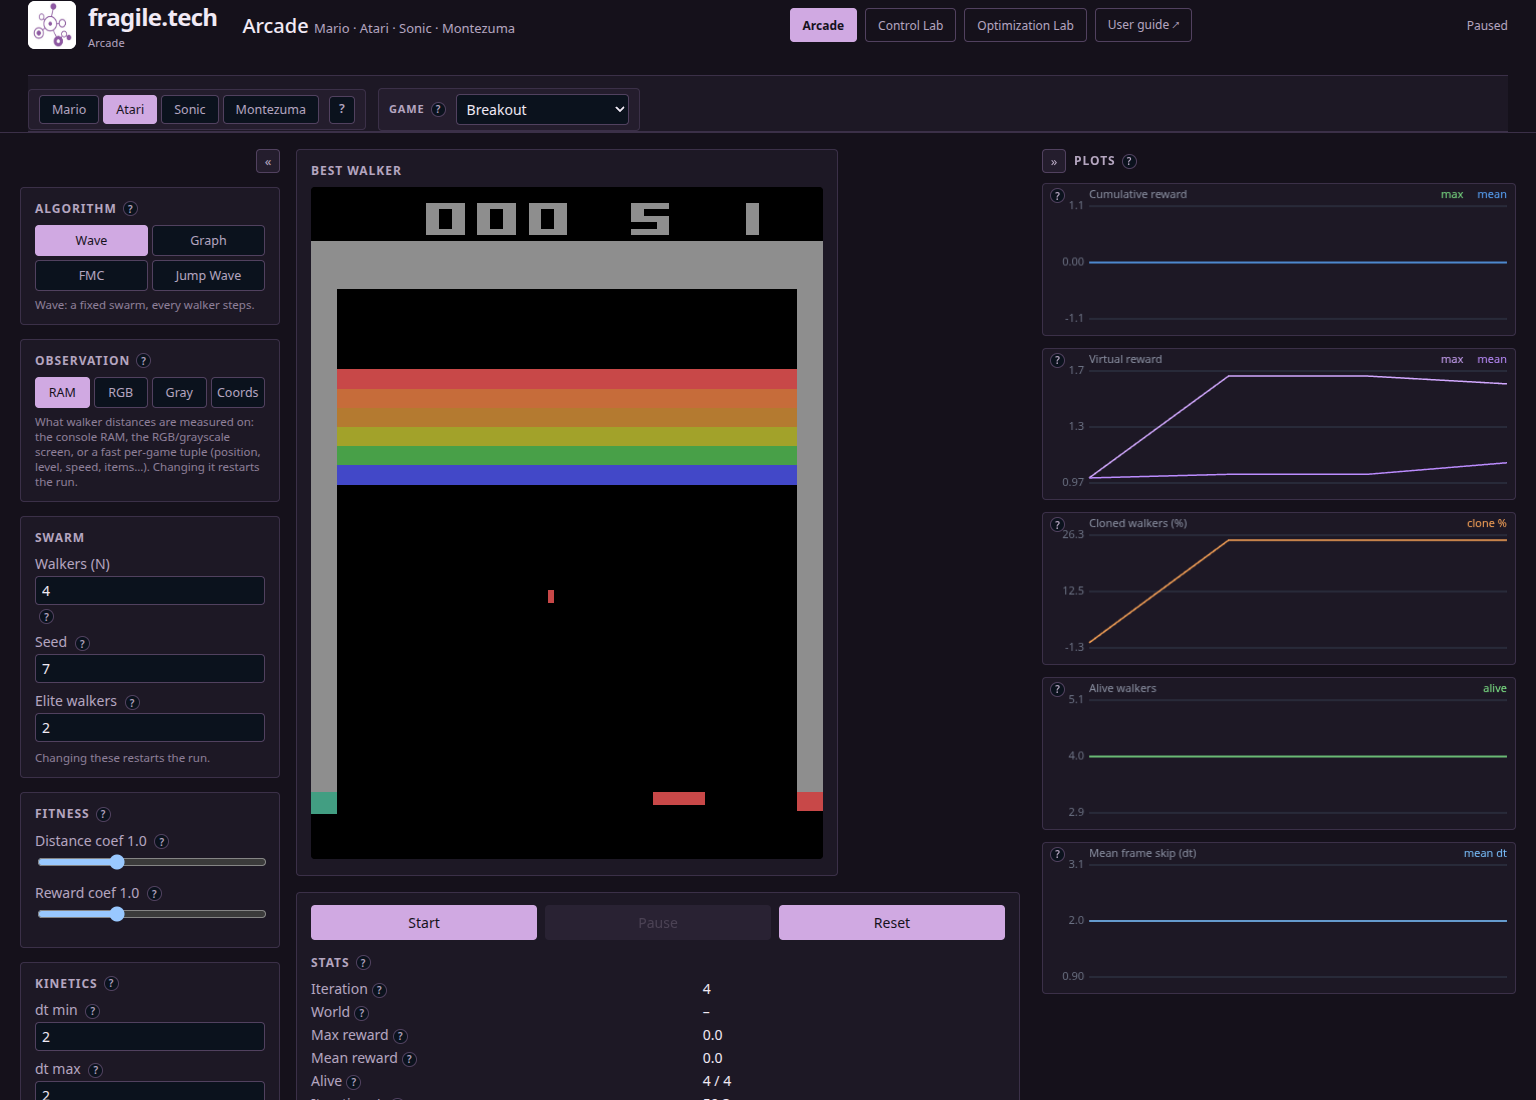Viewport: 1536px width, 1100px height.
Task: Focus the Walkers (N) input field
Action: [x=150, y=590]
